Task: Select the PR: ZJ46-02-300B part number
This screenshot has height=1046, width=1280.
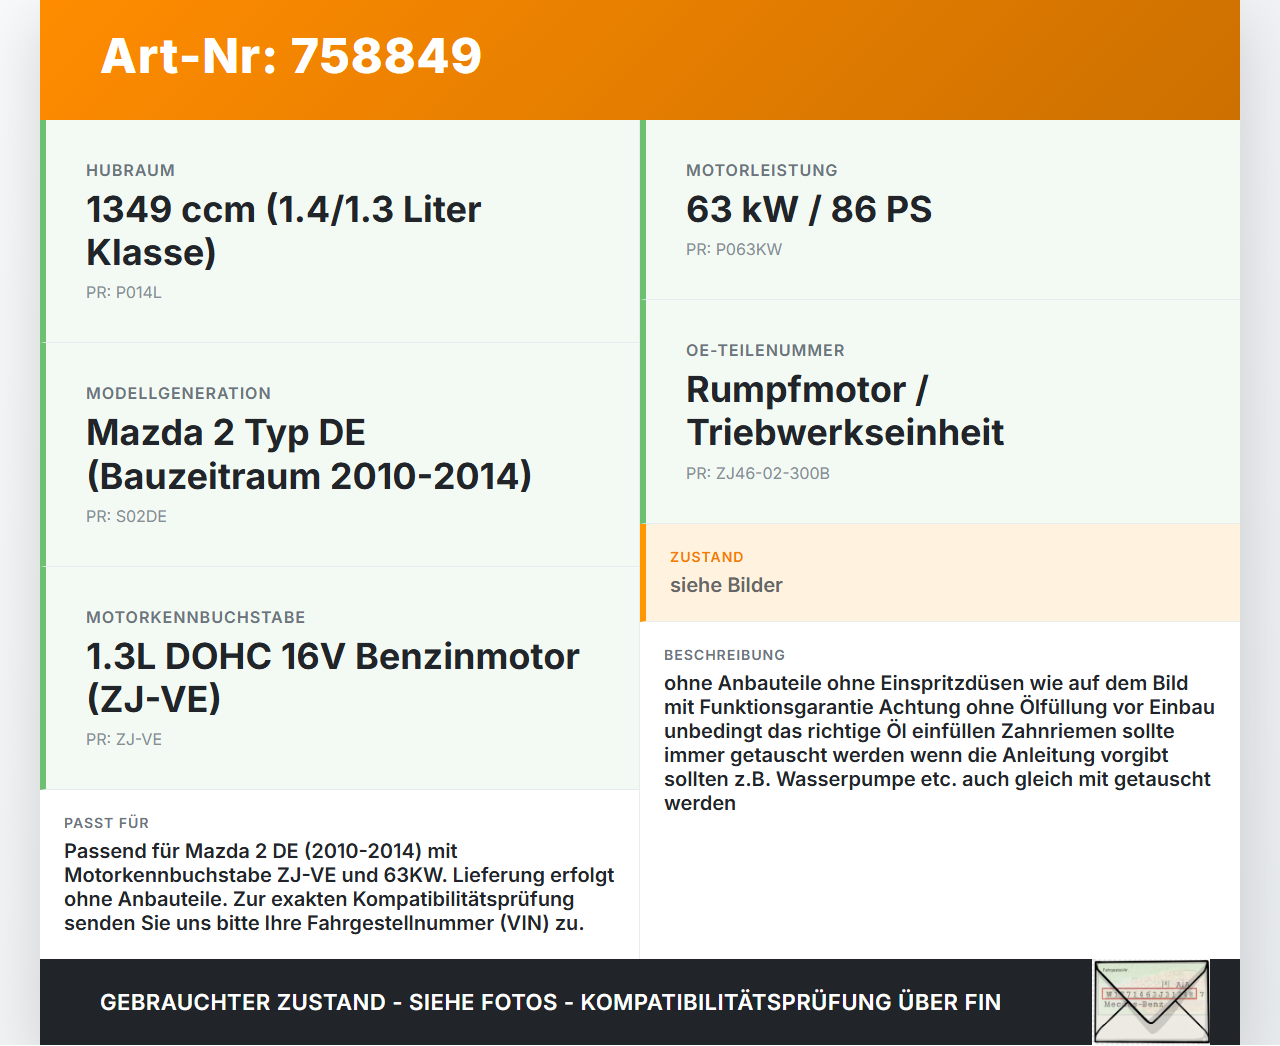Action: point(758,473)
